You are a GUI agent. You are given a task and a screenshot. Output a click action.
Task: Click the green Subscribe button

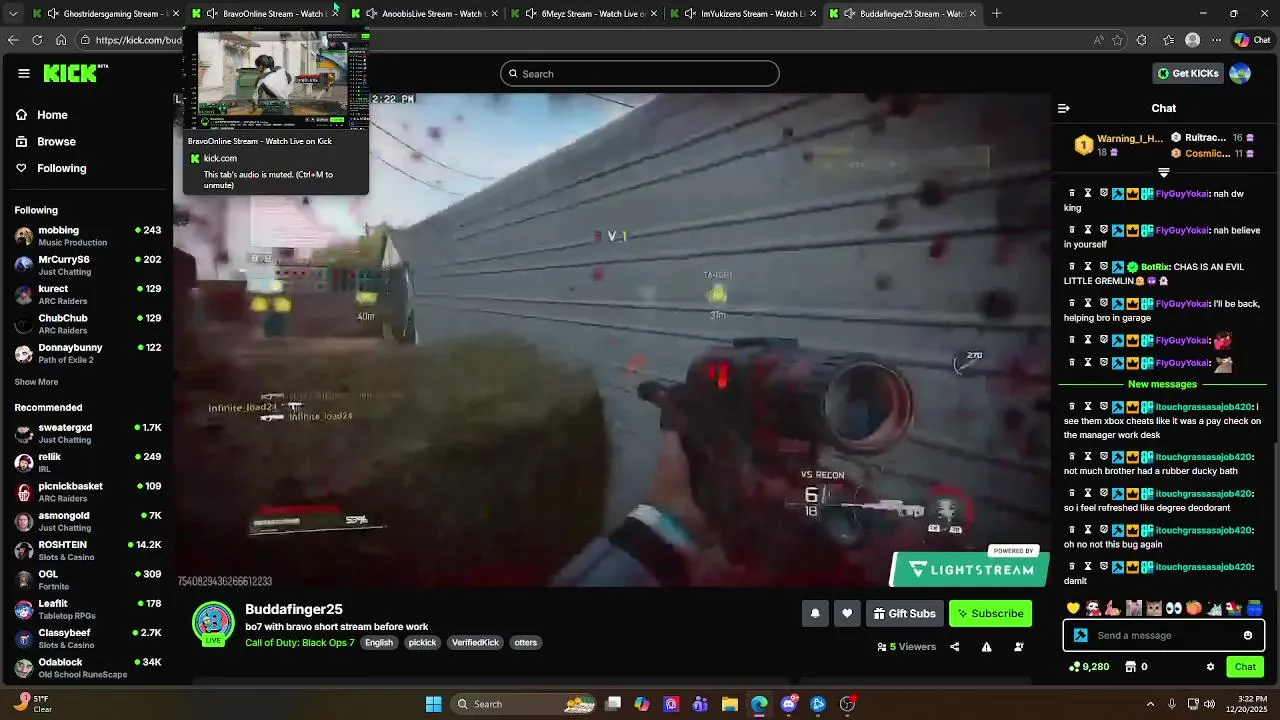pyautogui.click(x=990, y=613)
